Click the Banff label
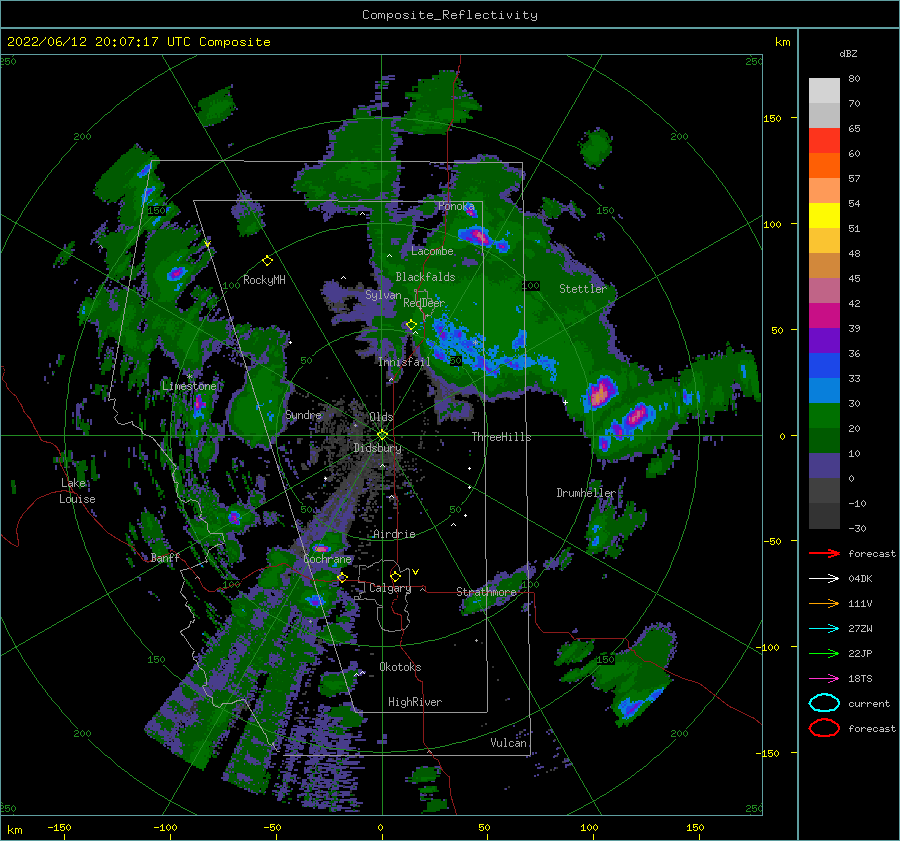This screenshot has width=900, height=841. tap(165, 557)
